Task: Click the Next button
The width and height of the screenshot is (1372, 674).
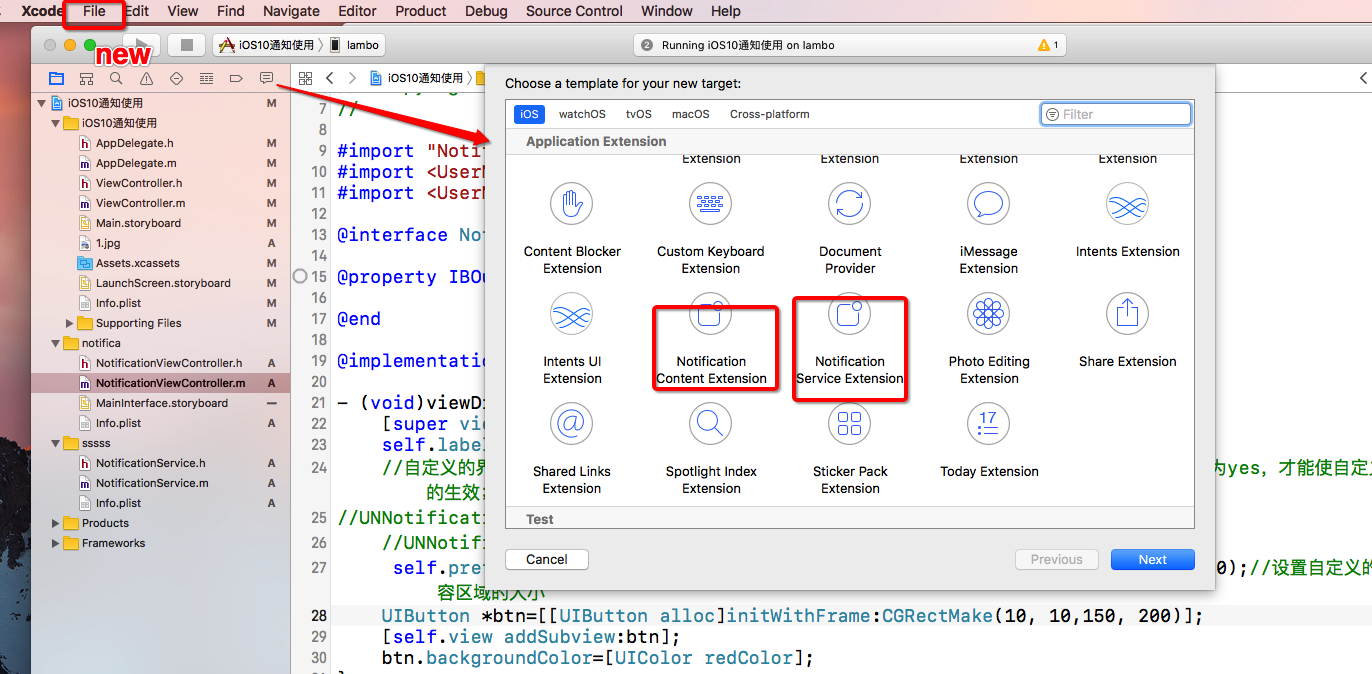Action: click(x=1152, y=560)
